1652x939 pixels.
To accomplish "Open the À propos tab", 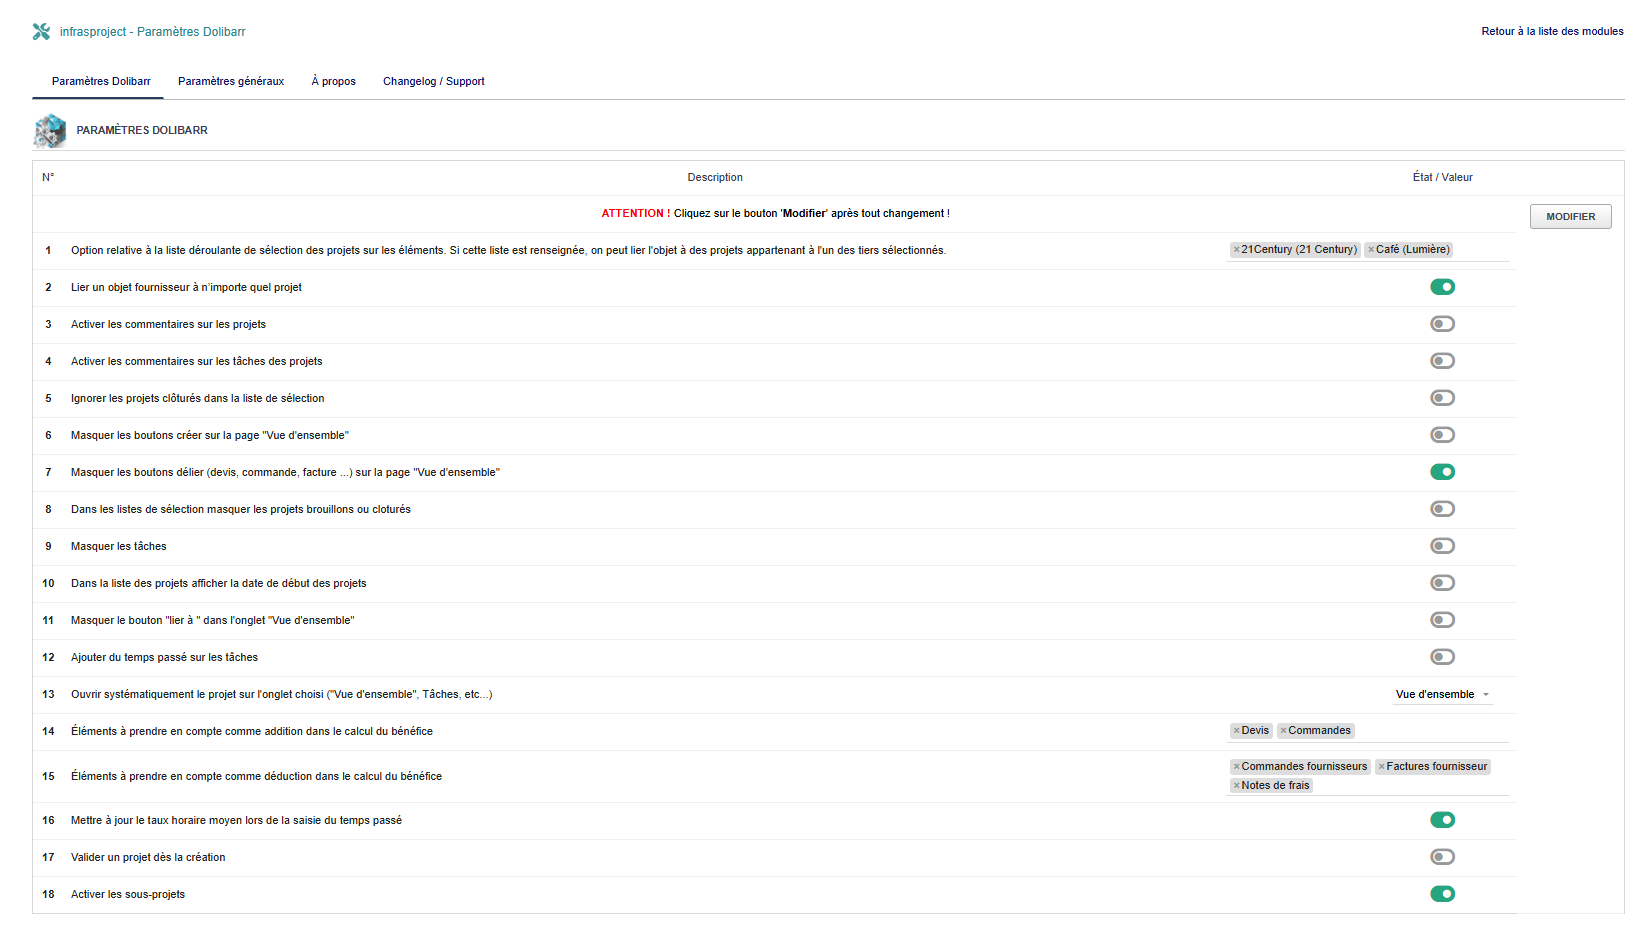I will 333,82.
